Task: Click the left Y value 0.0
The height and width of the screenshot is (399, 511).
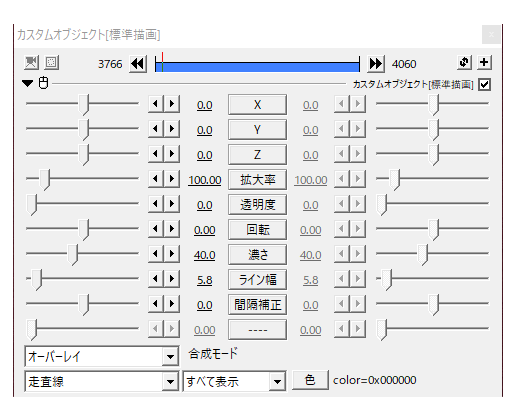Action: [205, 130]
